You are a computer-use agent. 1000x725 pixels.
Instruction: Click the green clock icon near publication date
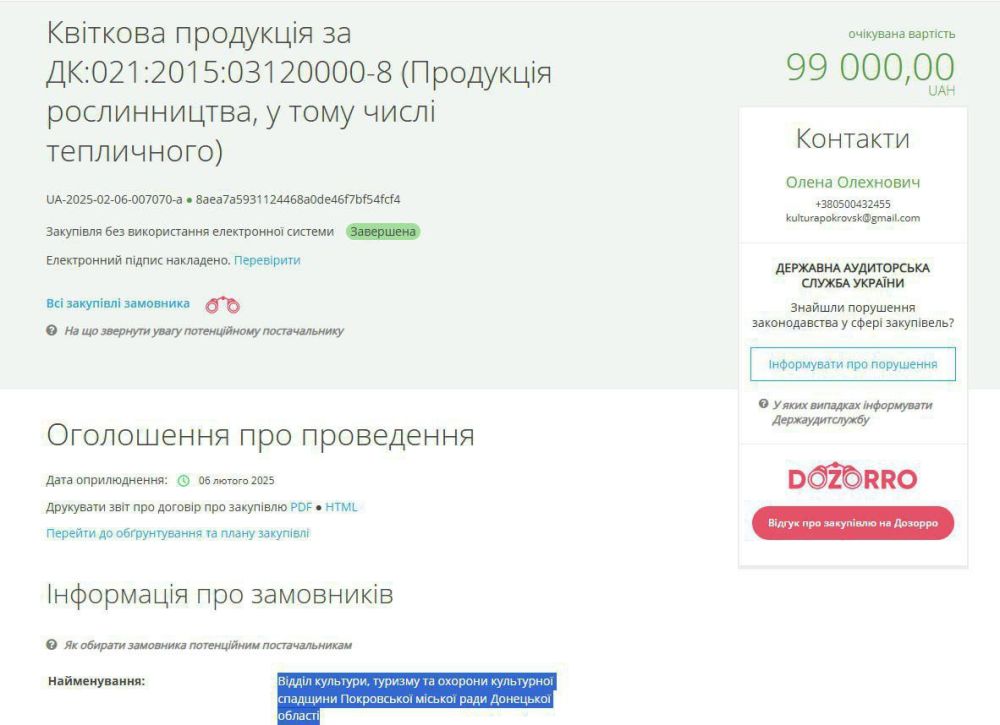[x=183, y=480]
